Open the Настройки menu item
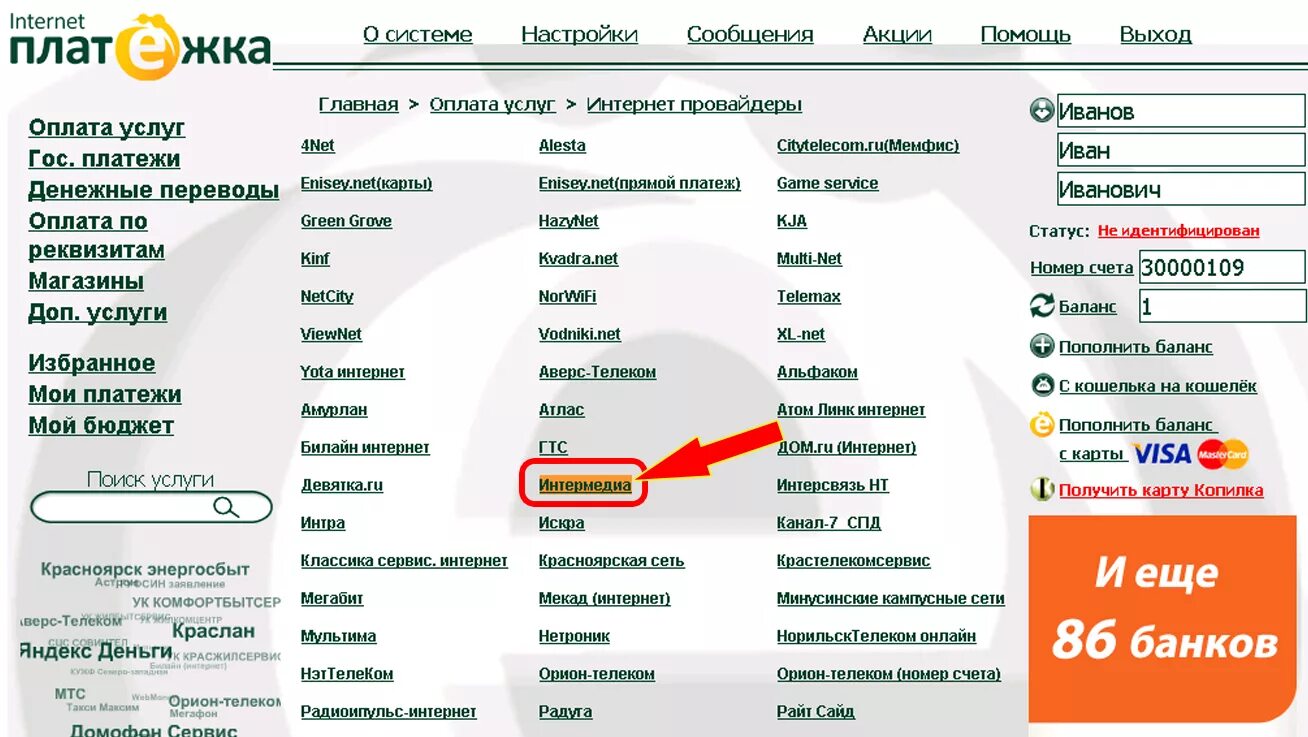Image resolution: width=1308 pixels, height=737 pixels. click(x=579, y=34)
